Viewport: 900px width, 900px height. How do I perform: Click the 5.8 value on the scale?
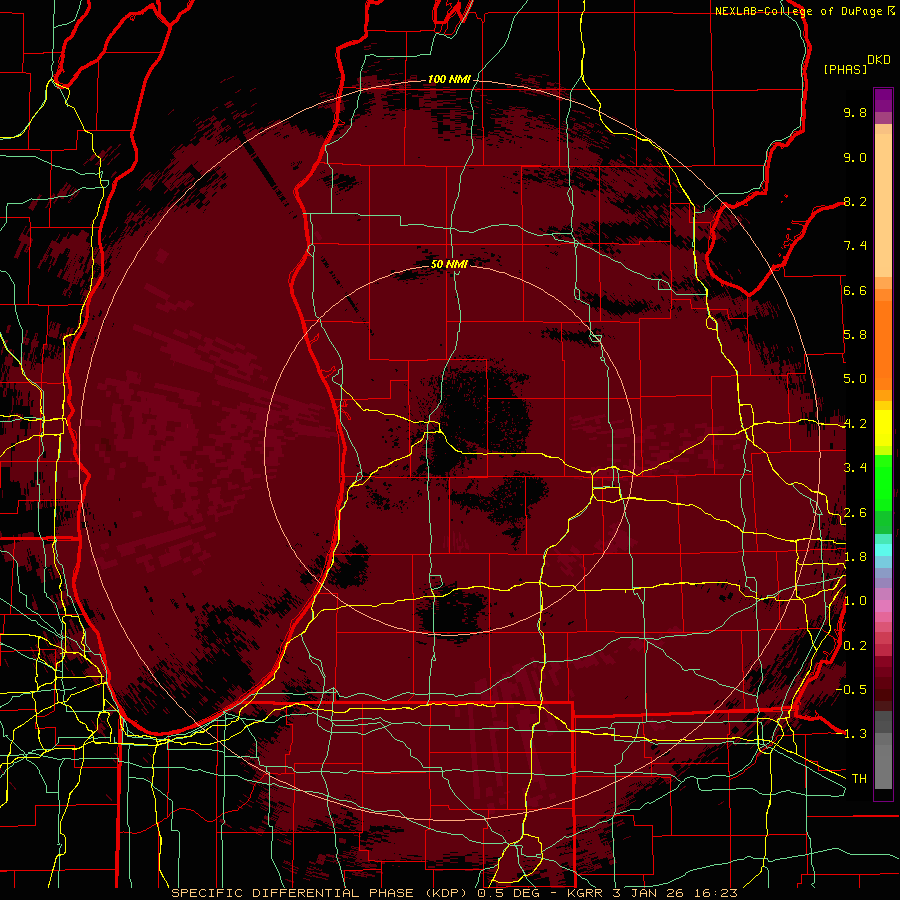855,335
